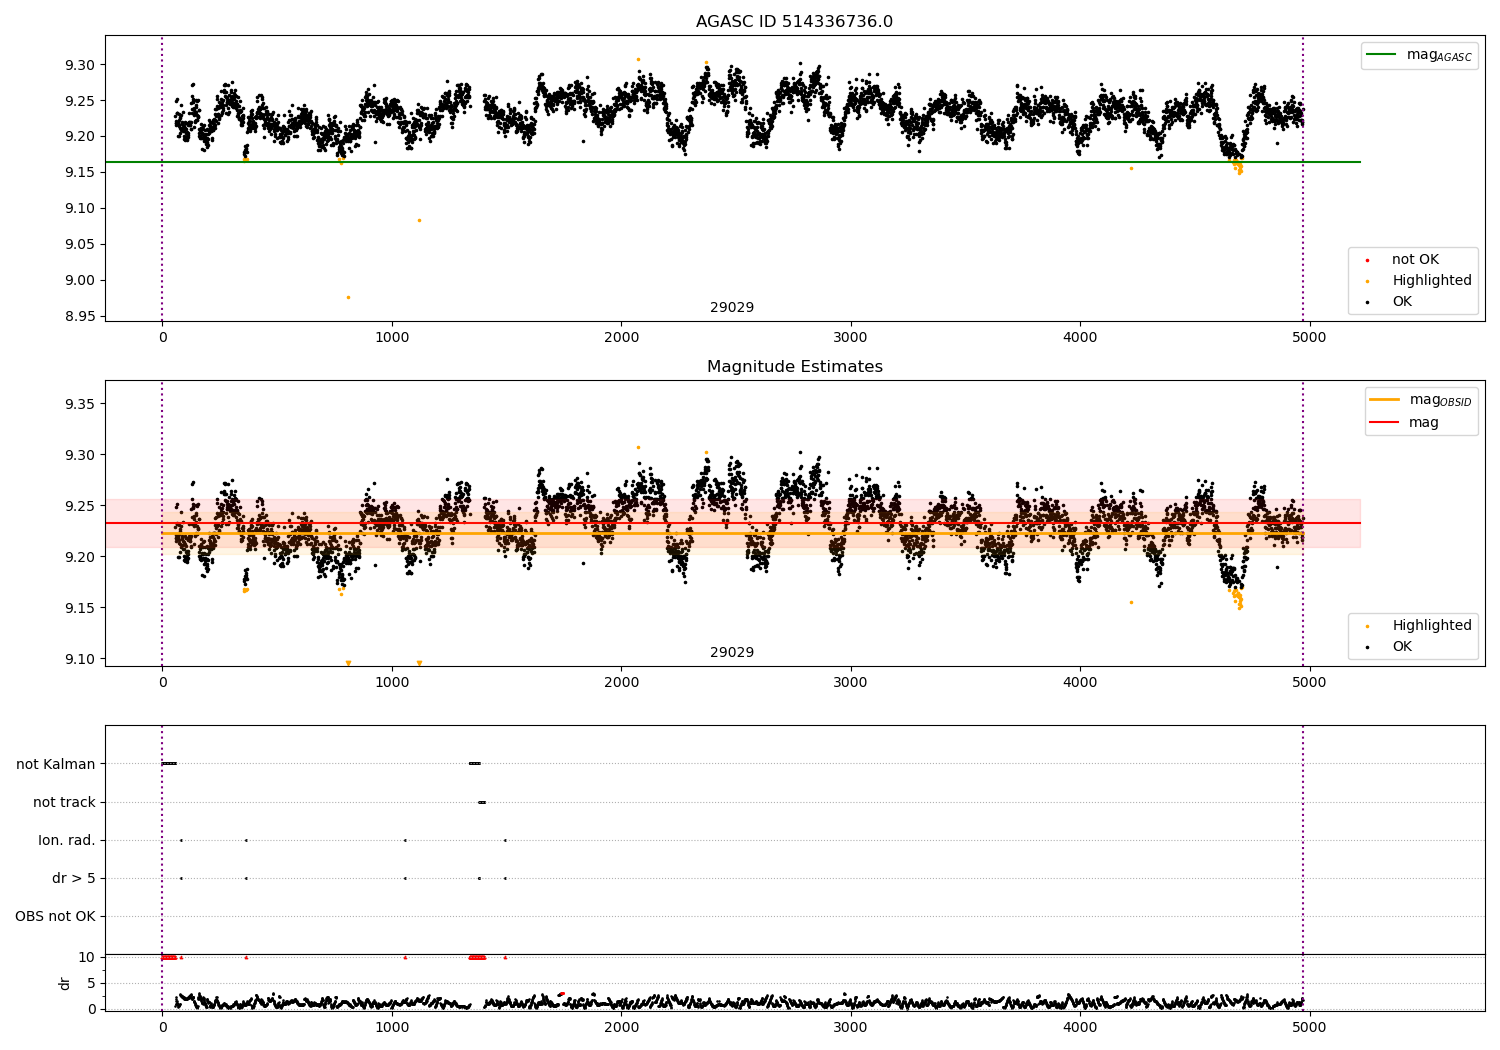The image size is (1500, 1050).
Task: Click the red line sample beside "mag" legend entry
Action: (x=1384, y=423)
